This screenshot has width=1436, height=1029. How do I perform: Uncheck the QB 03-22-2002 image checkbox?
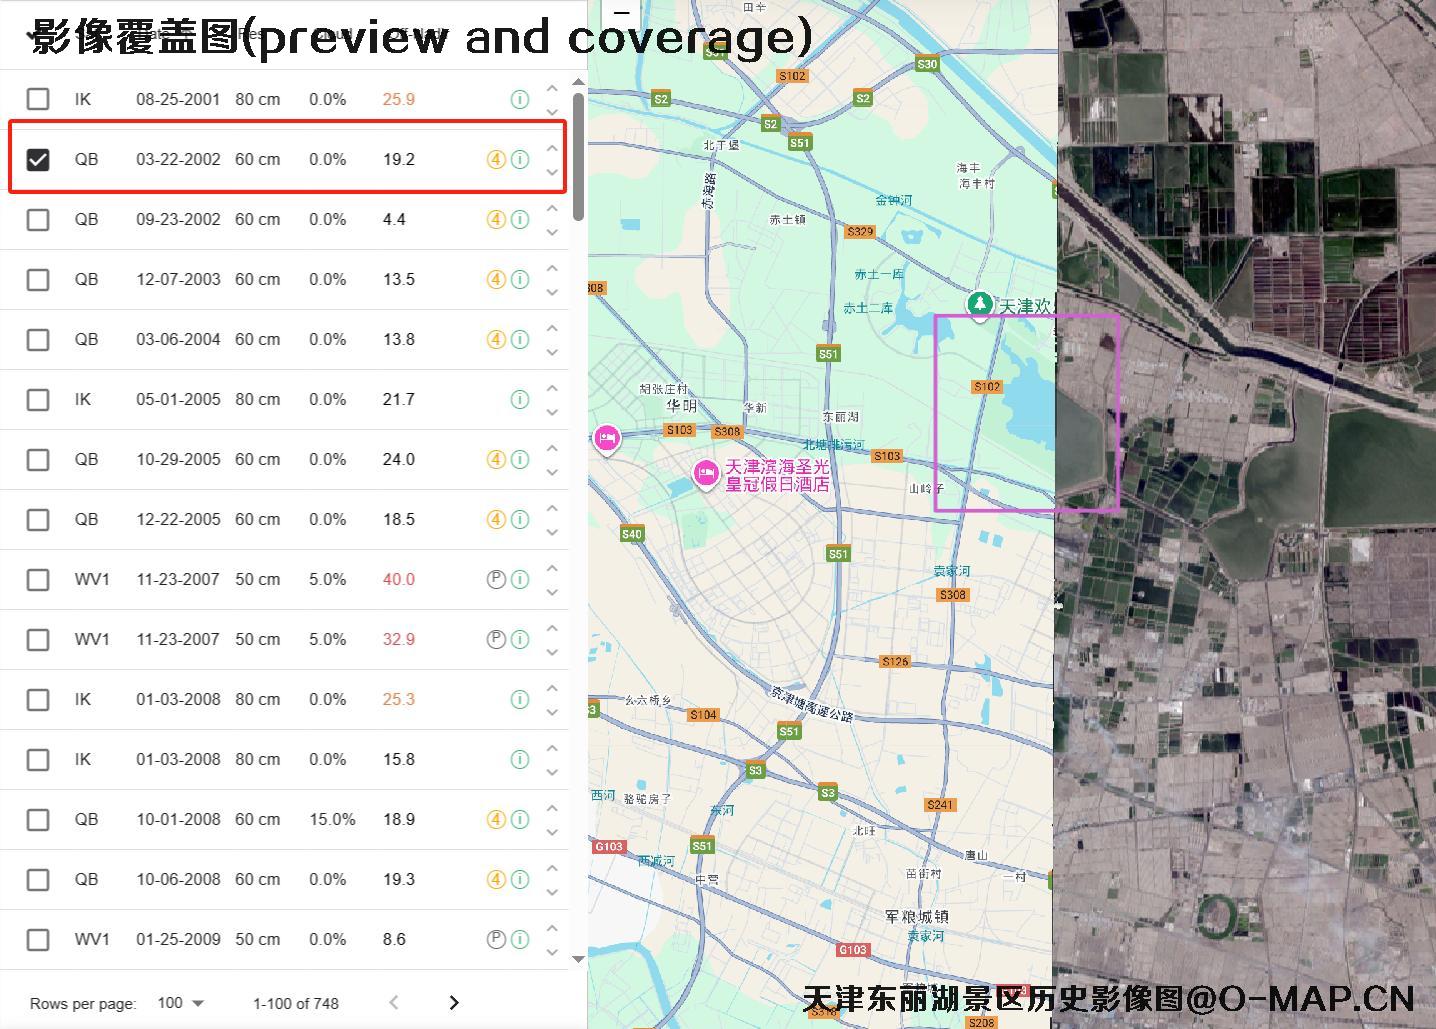[x=38, y=159]
